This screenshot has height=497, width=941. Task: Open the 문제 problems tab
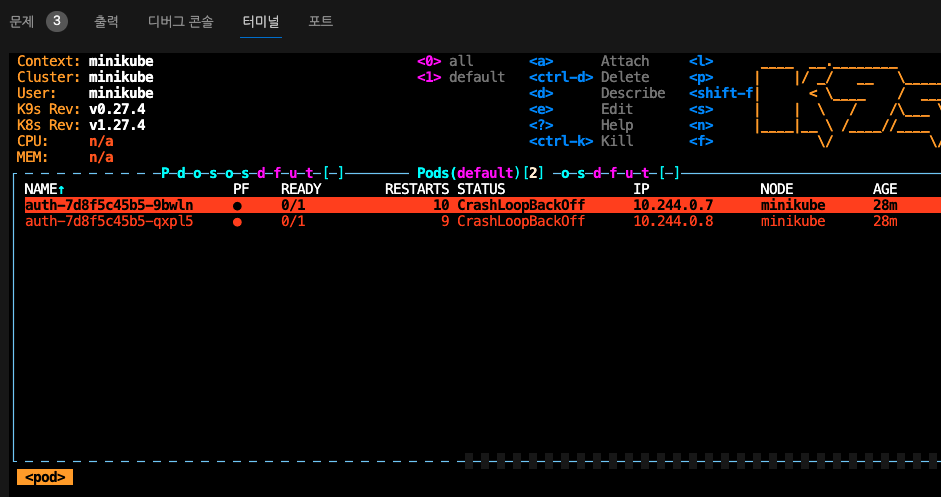click(22, 22)
